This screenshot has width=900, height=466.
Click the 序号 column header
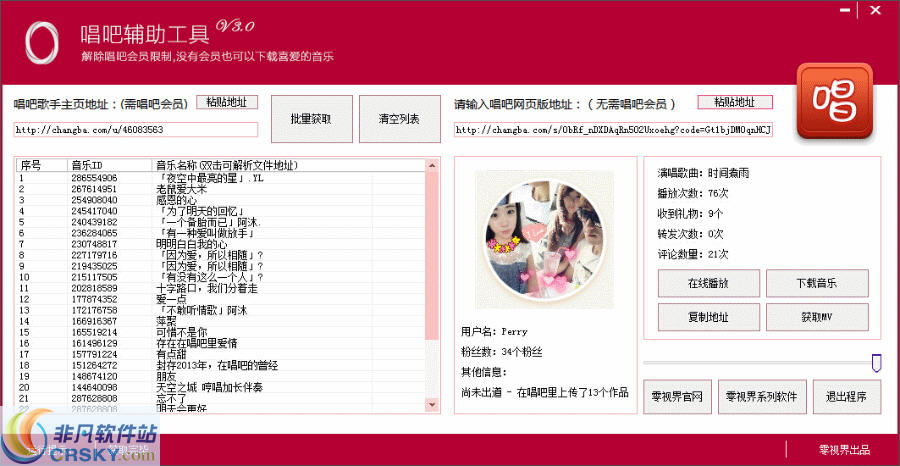(x=41, y=165)
